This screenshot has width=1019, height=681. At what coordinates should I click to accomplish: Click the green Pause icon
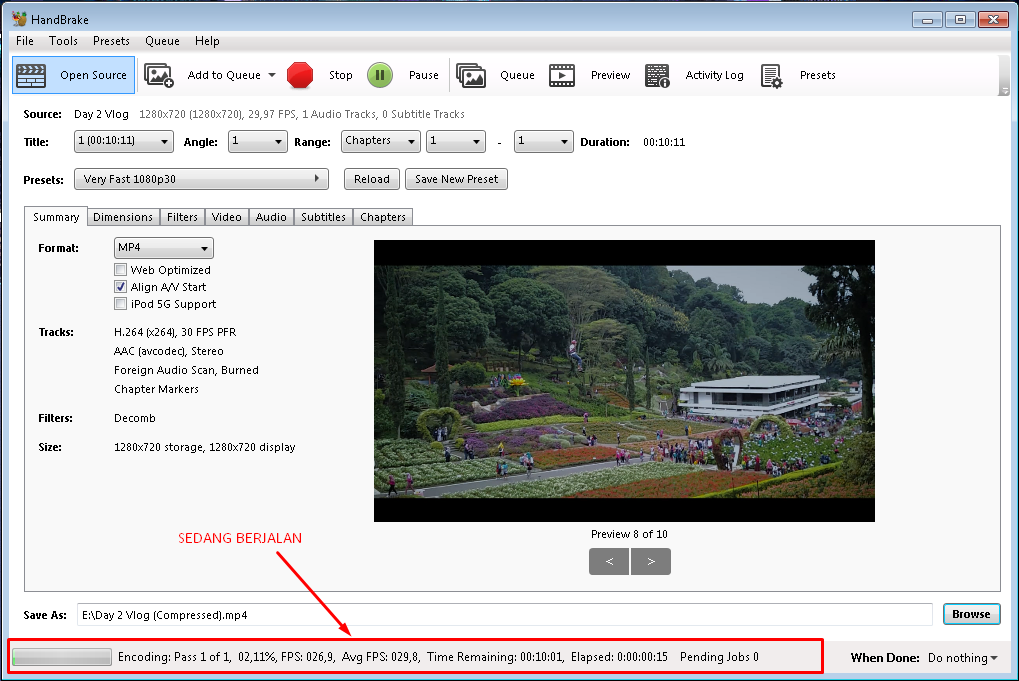(x=380, y=75)
